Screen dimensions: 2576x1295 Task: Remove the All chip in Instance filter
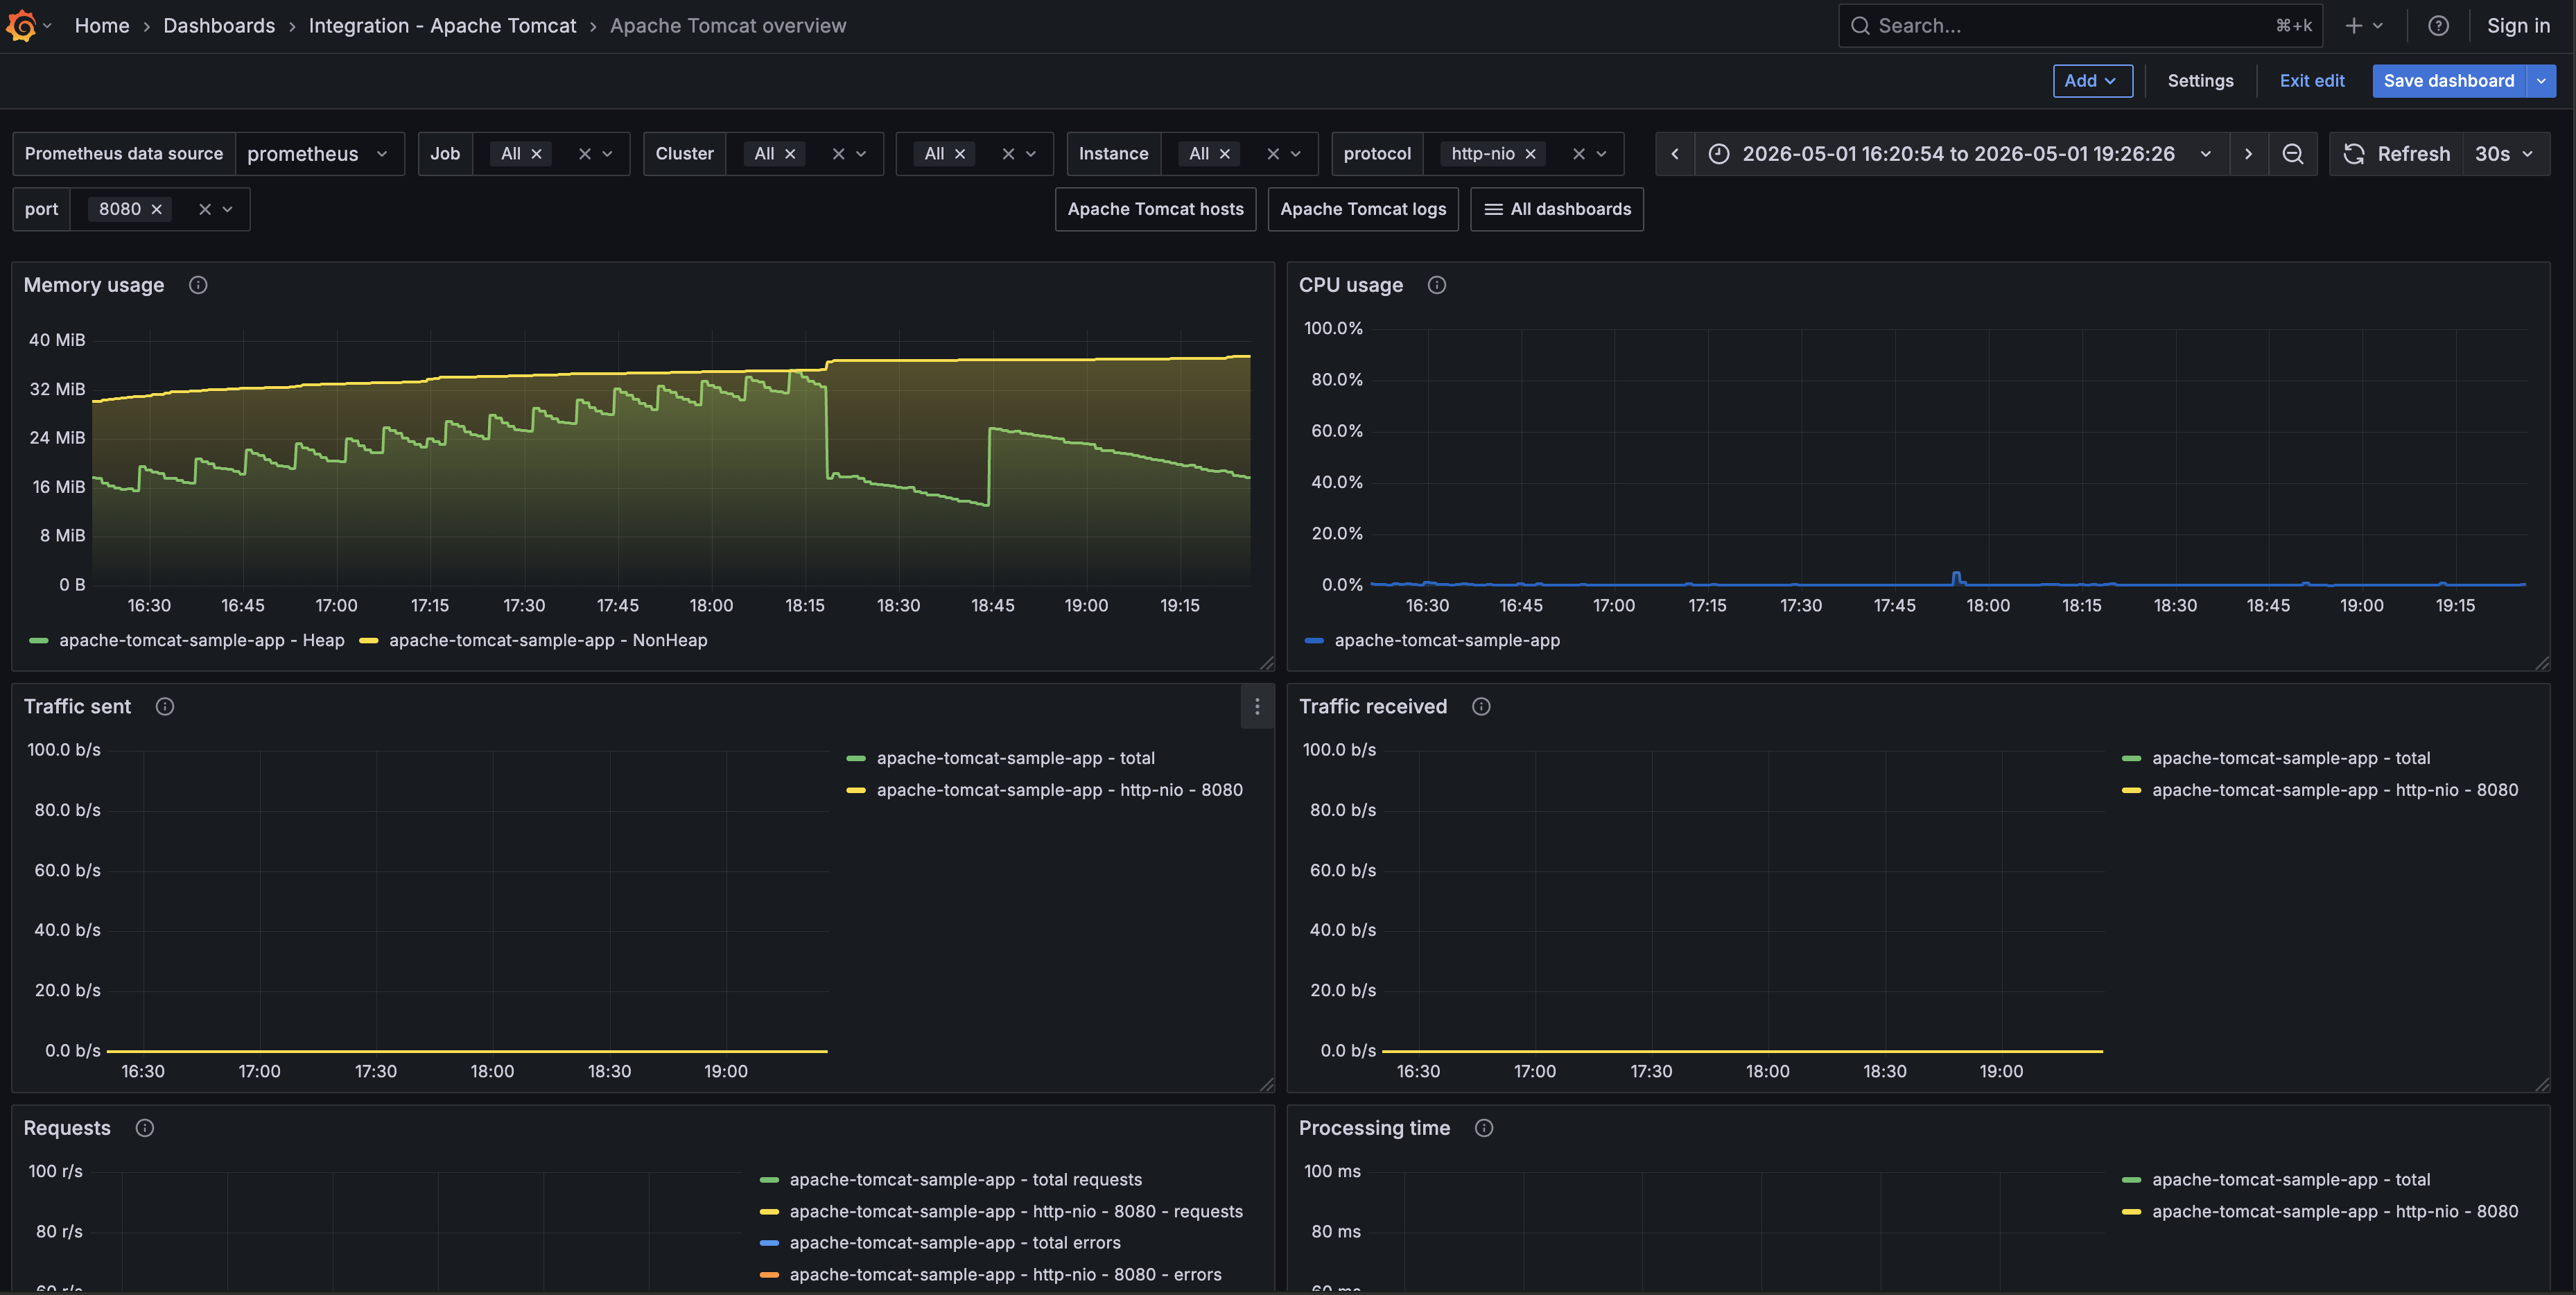click(x=1224, y=154)
